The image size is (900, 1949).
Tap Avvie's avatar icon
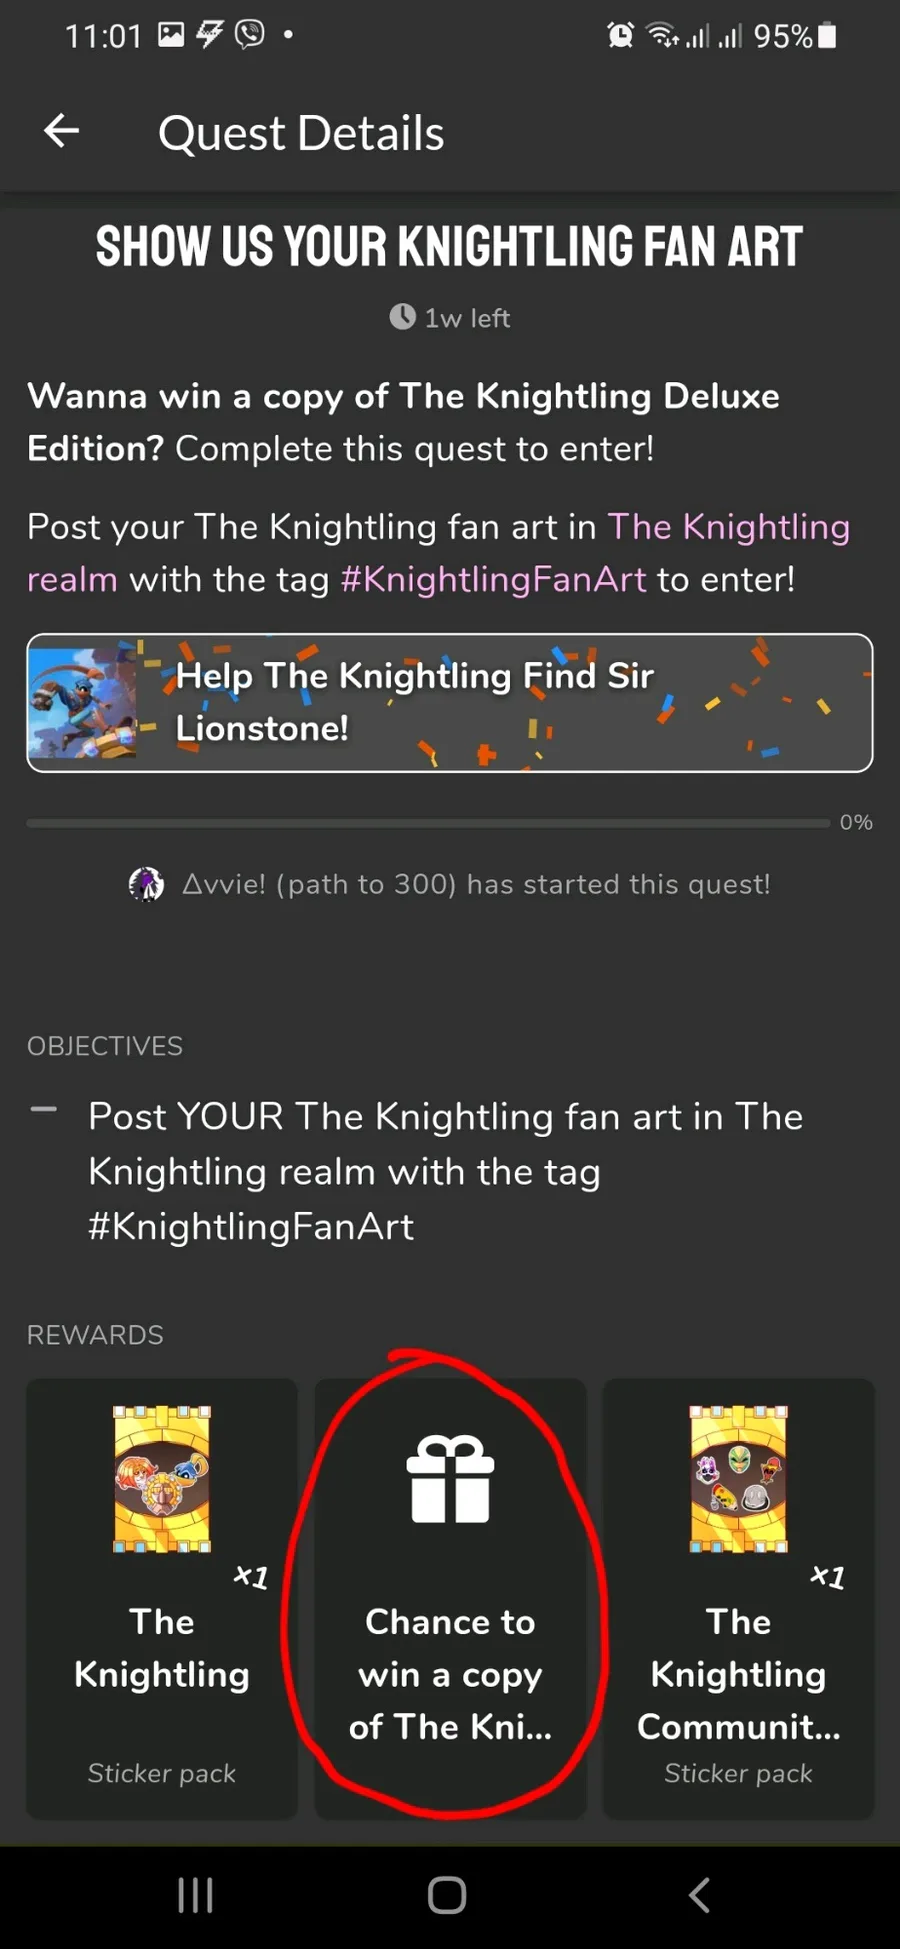tap(147, 884)
